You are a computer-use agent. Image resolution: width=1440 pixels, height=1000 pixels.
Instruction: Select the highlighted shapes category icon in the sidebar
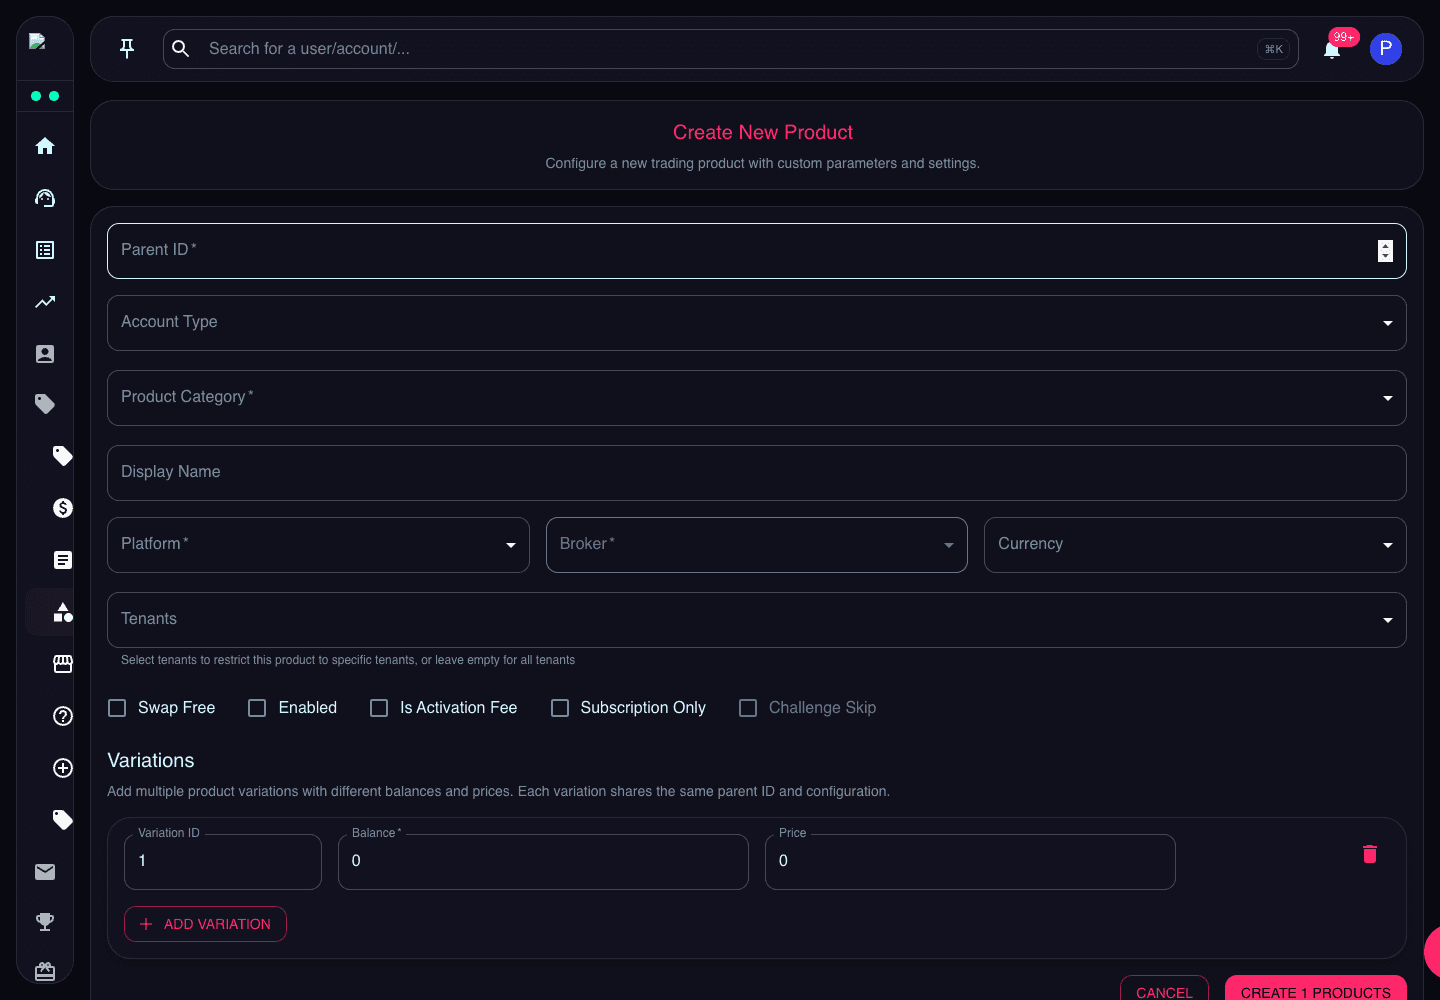click(x=63, y=612)
